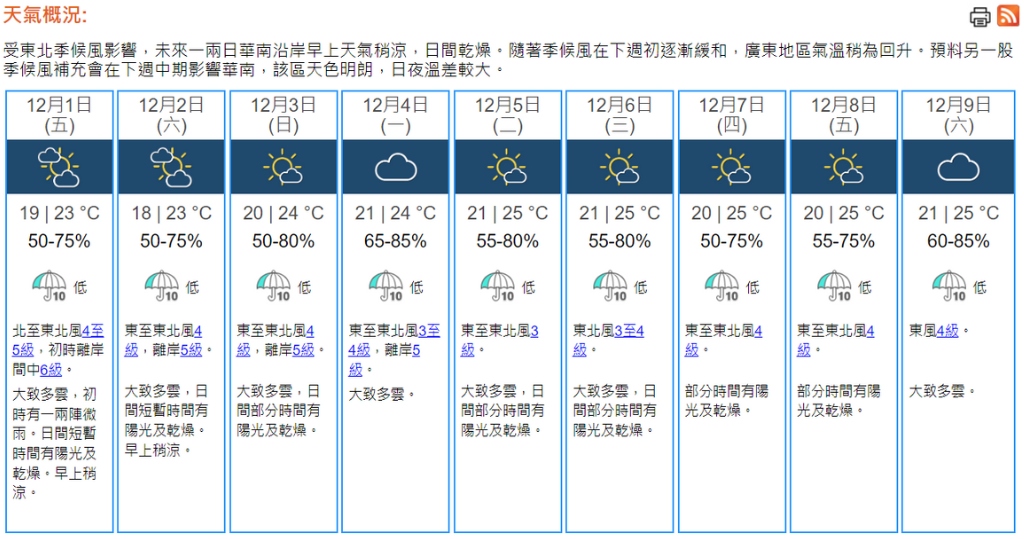The width and height of the screenshot is (1024, 539).
Task: Click the December 8 sunny-intervals weather icon
Action: click(x=843, y=167)
